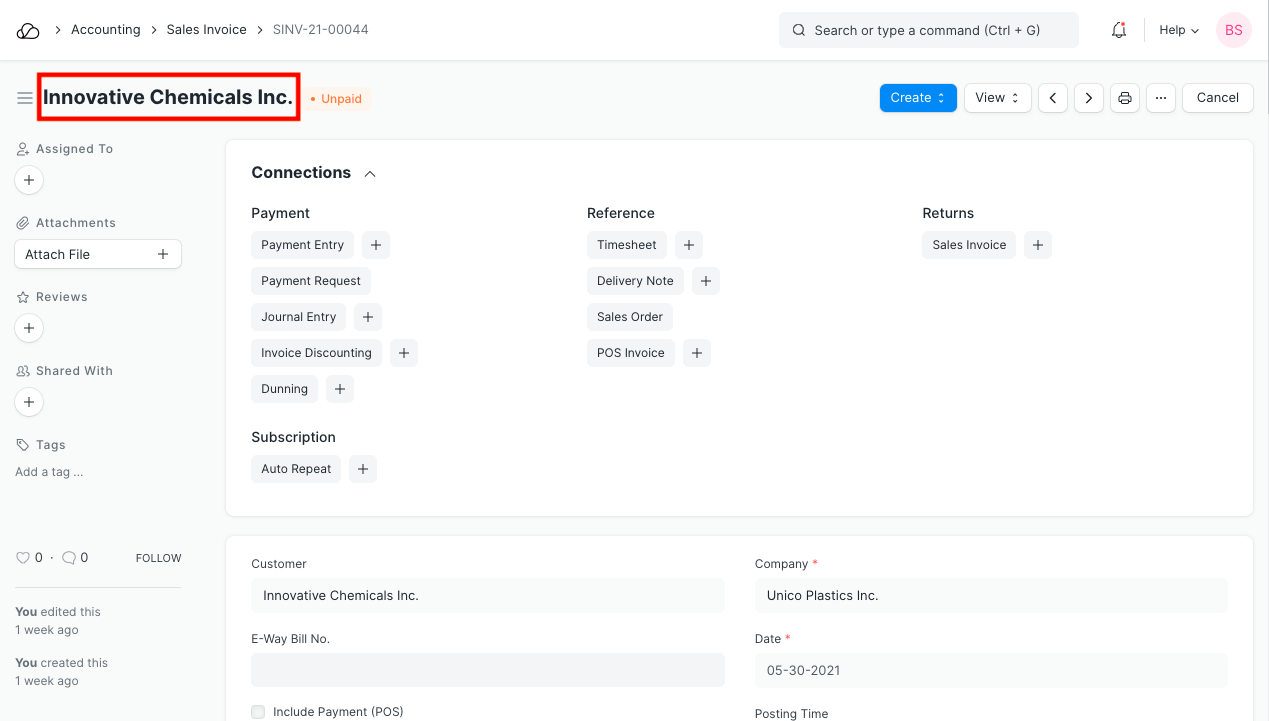Cancel this sales invoice
This screenshot has width=1269, height=721.
coord(1217,98)
